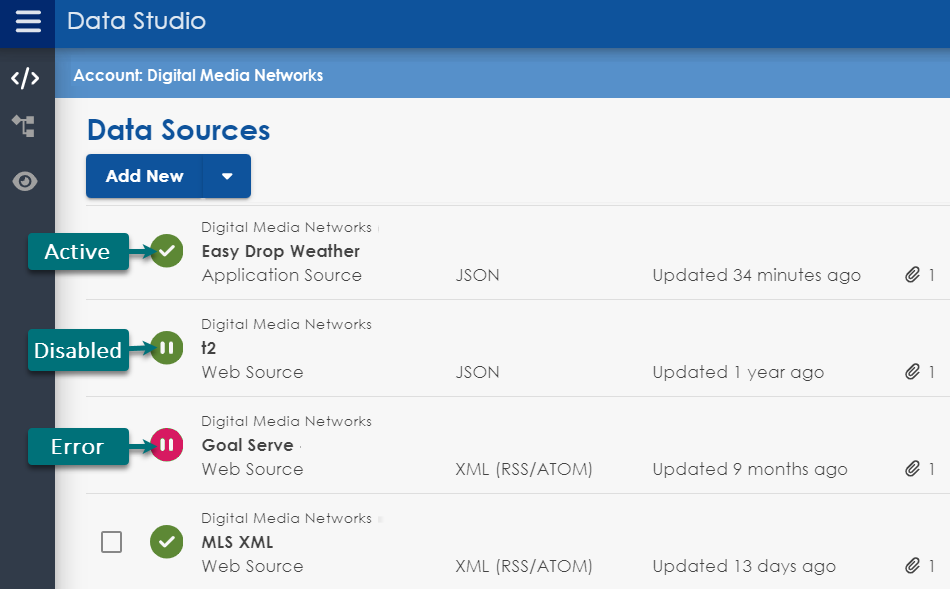Open the MLS XML data source
950x589 pixels.
tap(237, 542)
